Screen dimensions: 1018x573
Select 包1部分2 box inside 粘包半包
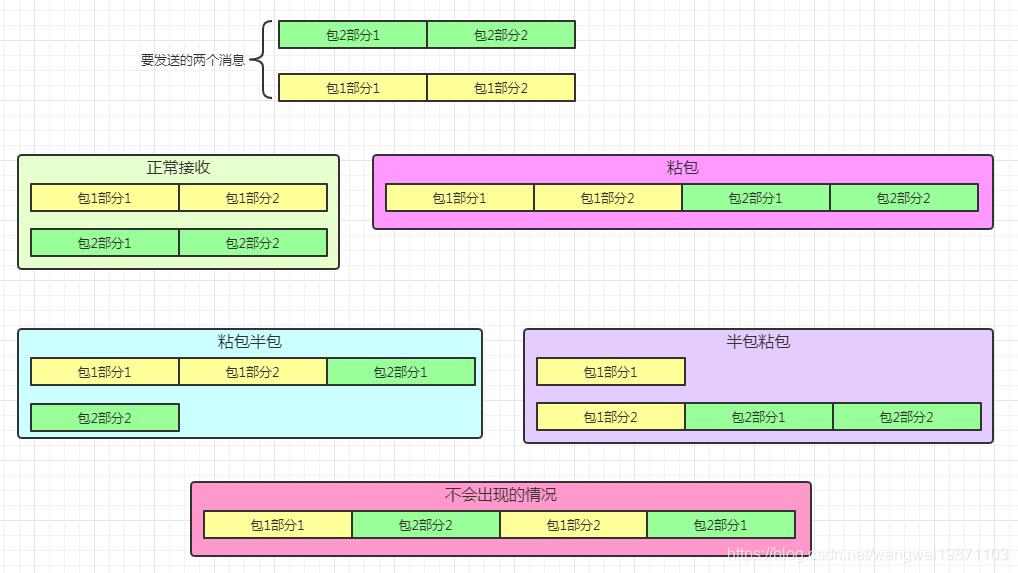tap(253, 372)
